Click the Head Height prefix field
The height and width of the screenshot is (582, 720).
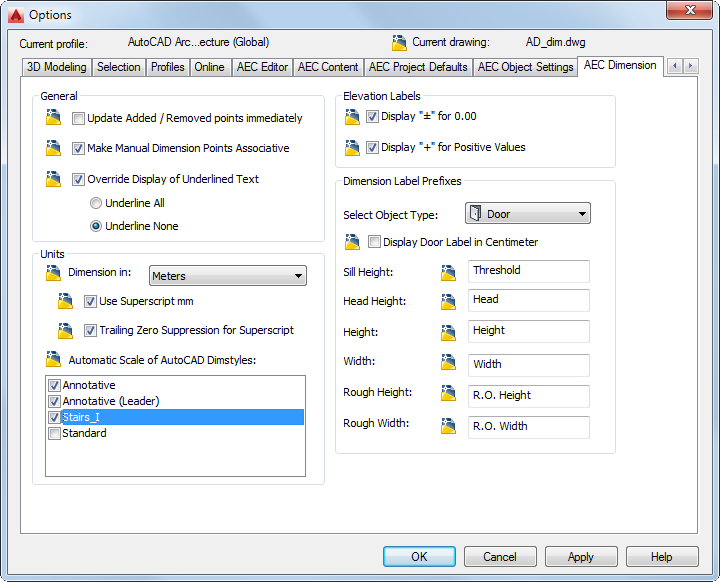tap(529, 300)
